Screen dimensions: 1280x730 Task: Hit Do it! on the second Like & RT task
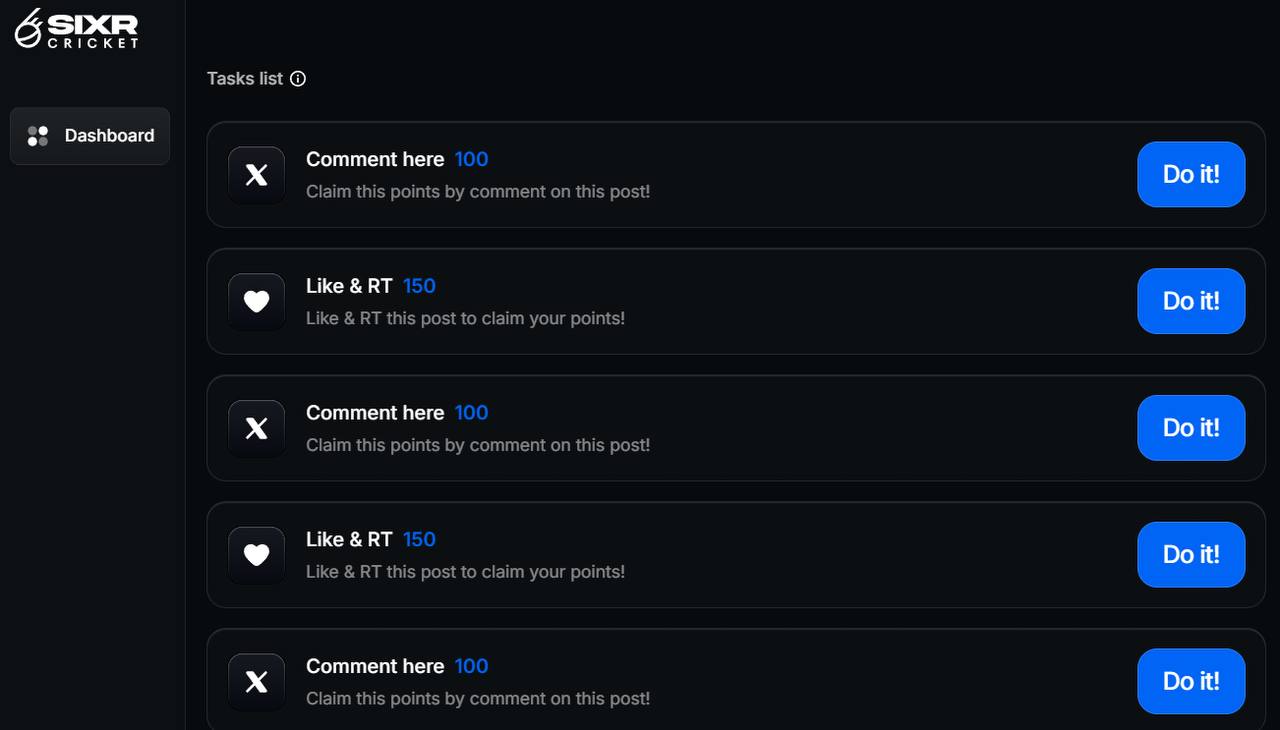click(1191, 555)
